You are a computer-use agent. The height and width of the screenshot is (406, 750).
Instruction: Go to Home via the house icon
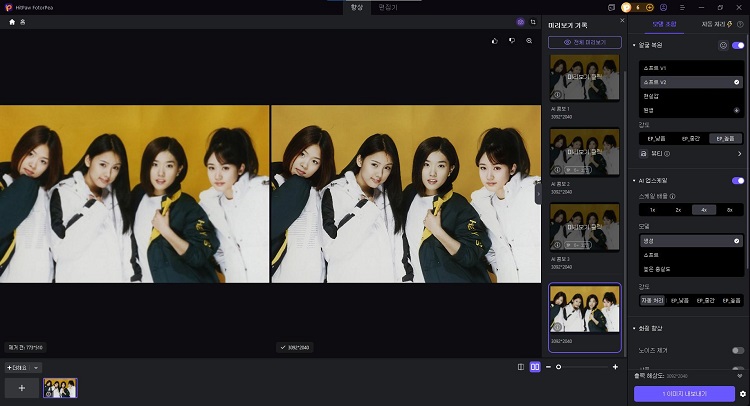12,22
